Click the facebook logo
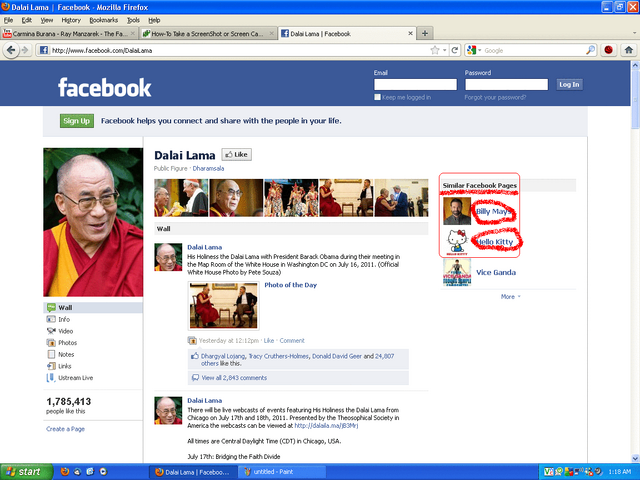The image size is (640, 480). 104,87
